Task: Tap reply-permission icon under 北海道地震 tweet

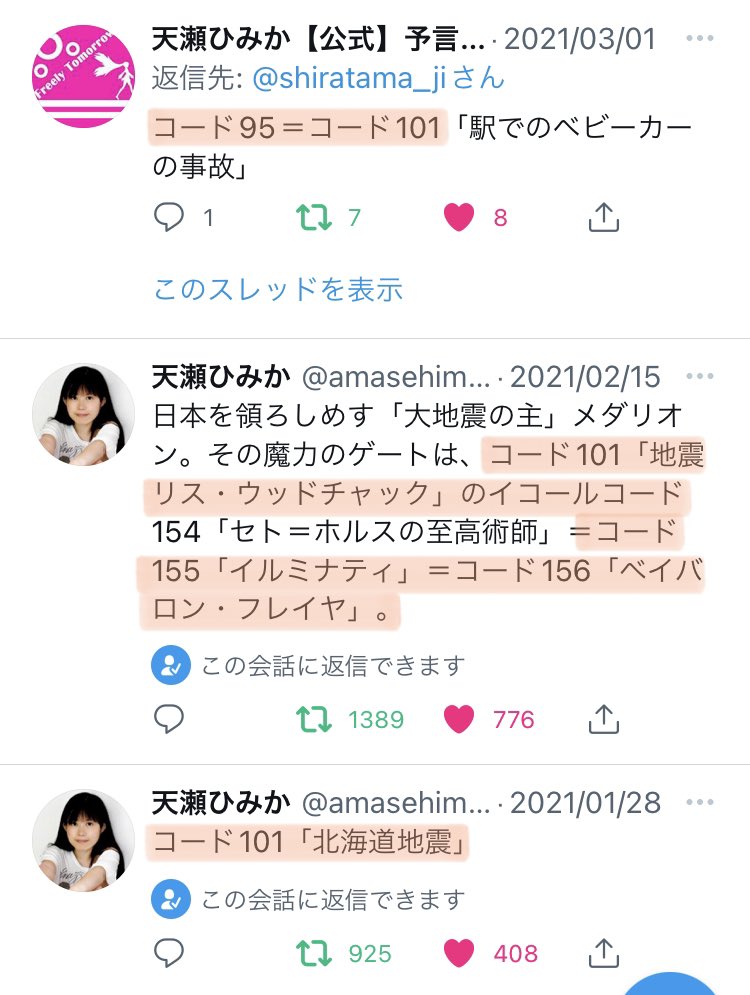Action: click(171, 899)
